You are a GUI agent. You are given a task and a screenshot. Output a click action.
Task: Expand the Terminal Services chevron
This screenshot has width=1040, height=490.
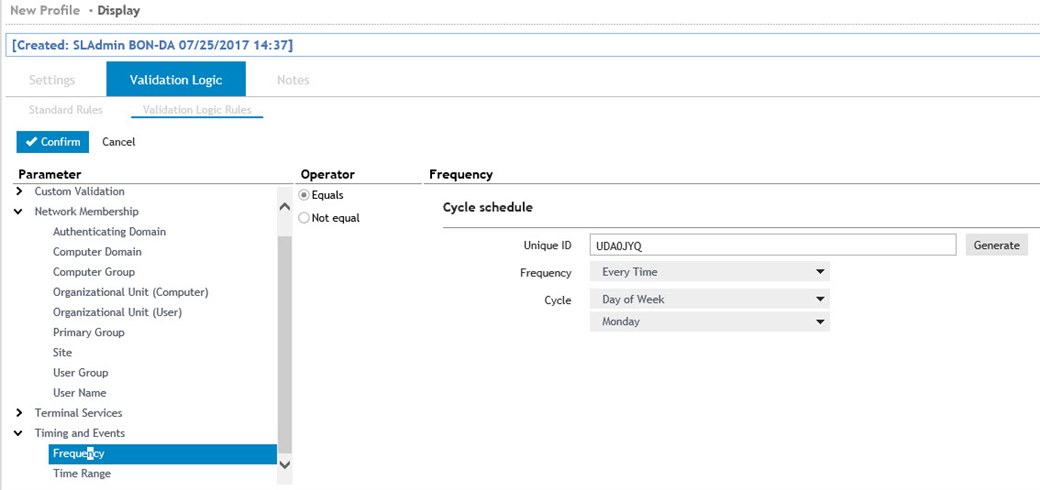coord(19,412)
